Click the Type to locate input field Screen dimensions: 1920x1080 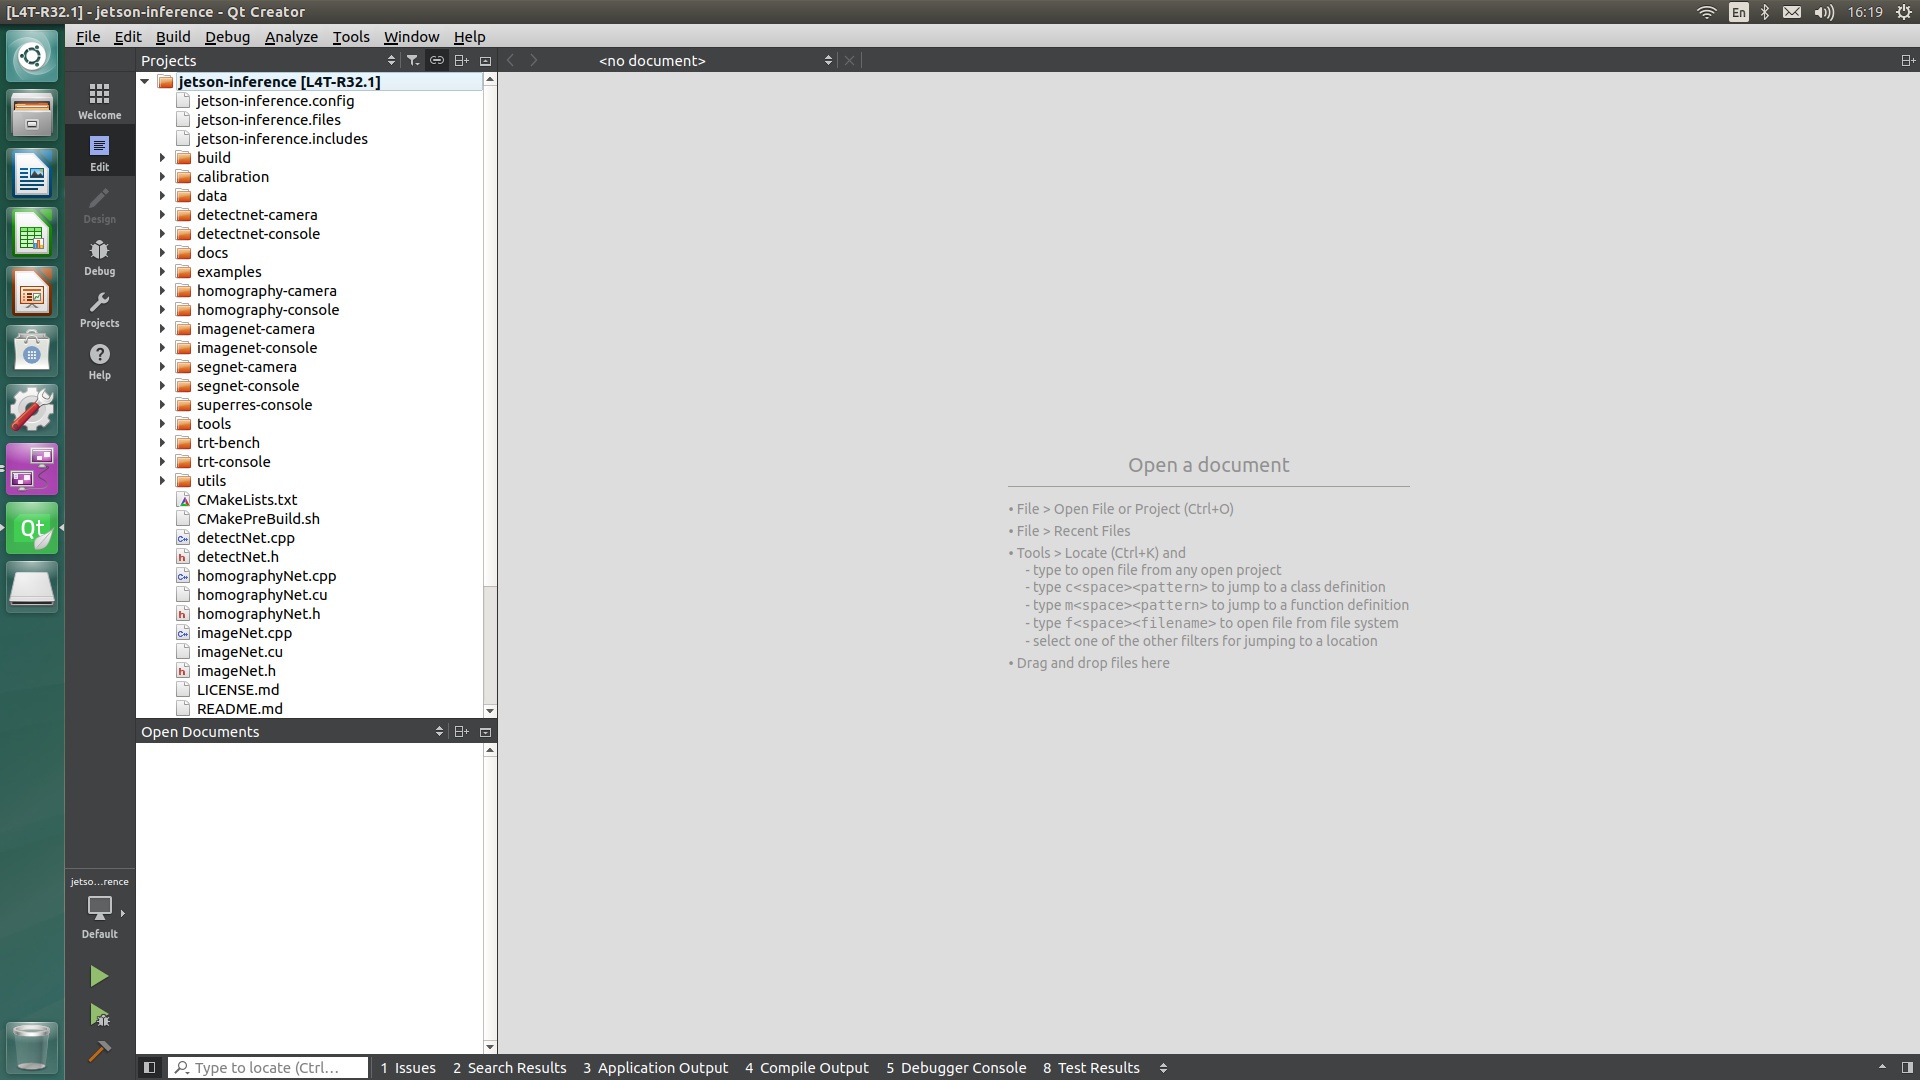click(x=265, y=1067)
